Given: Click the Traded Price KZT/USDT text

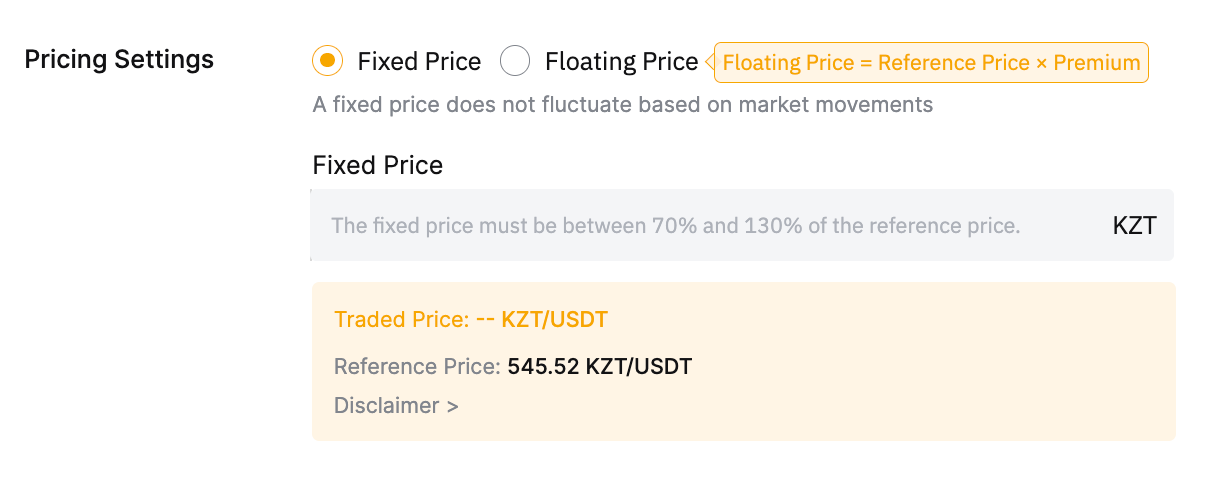Looking at the screenshot, I should [x=554, y=320].
